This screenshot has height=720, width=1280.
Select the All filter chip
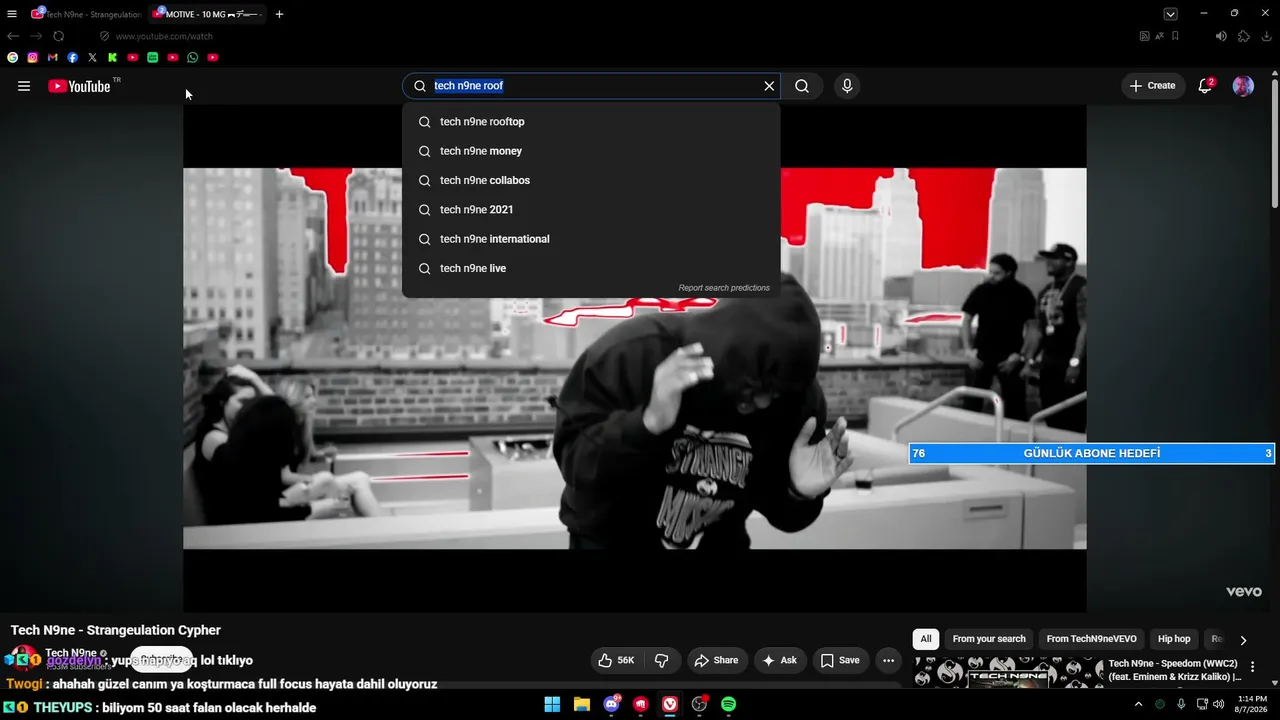926,639
